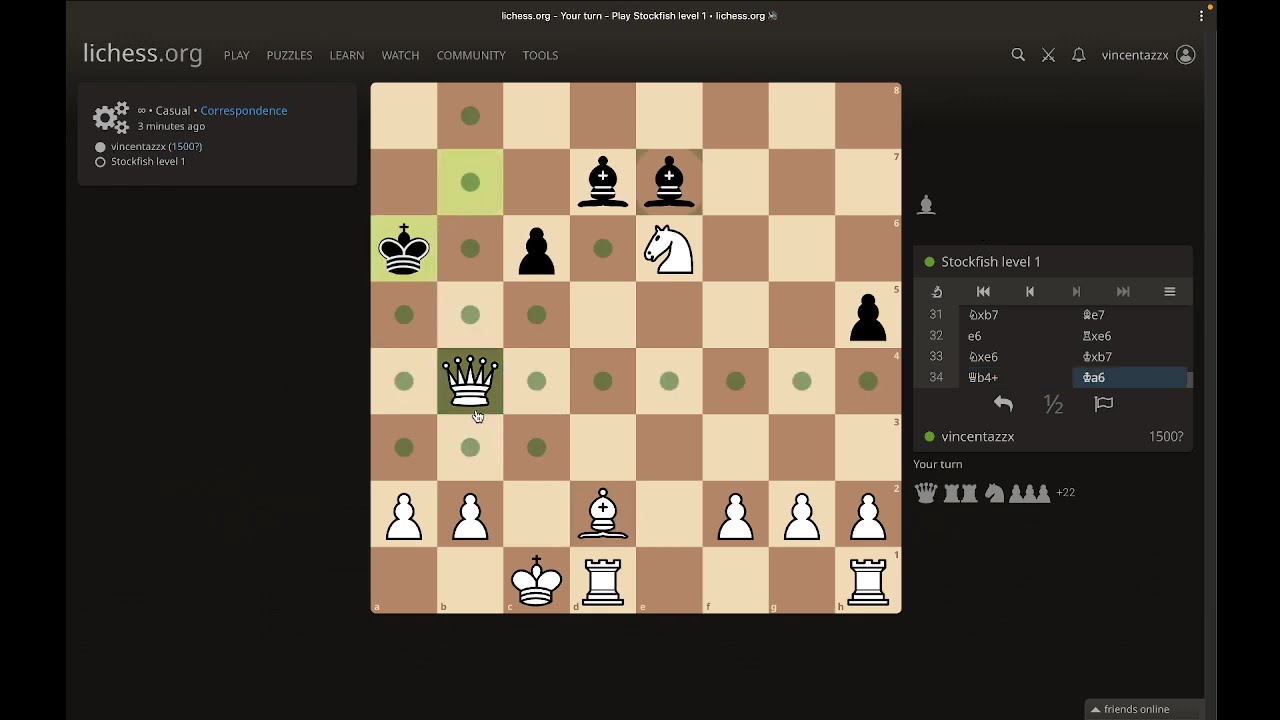Click the black pawn on c6
Screen dimensions: 1280x720
click(x=536, y=248)
